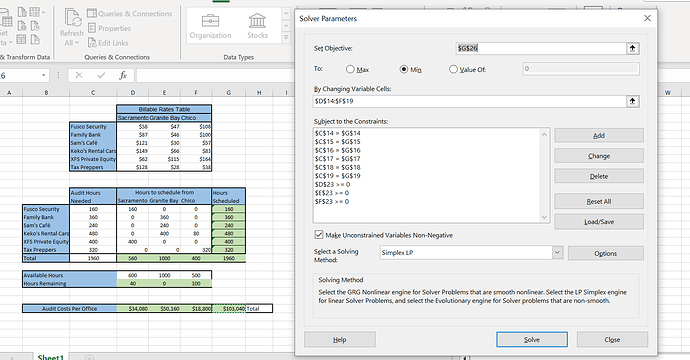Click range selector arrow for Changing Variable Cells
The height and width of the screenshot is (360, 690).
tap(632, 101)
